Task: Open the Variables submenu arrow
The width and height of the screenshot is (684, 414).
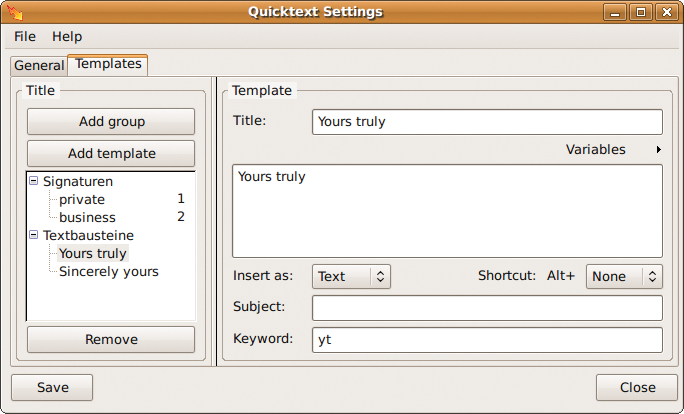Action: coord(659,150)
